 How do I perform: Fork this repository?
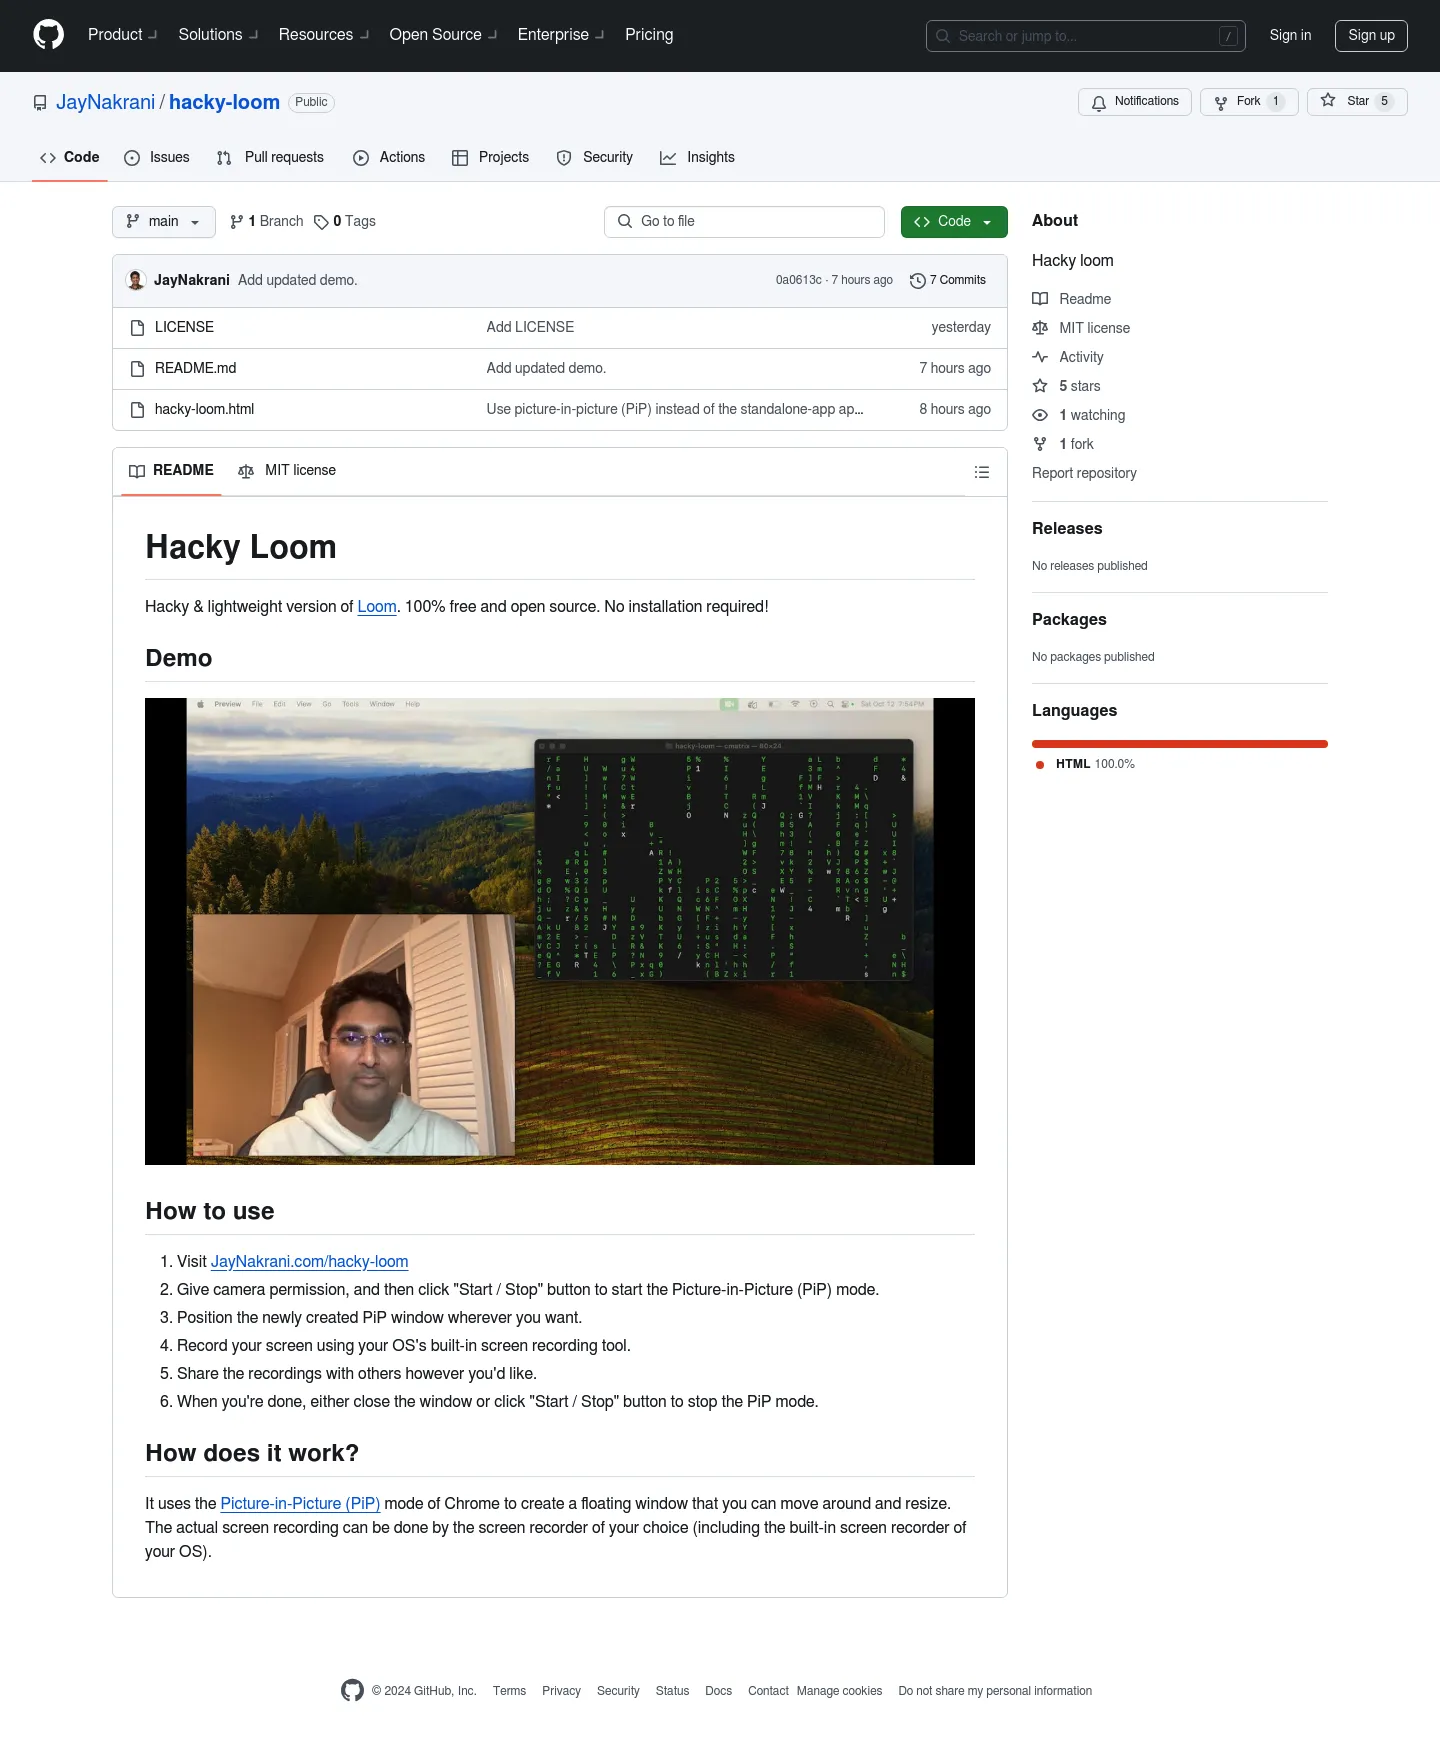(1248, 102)
